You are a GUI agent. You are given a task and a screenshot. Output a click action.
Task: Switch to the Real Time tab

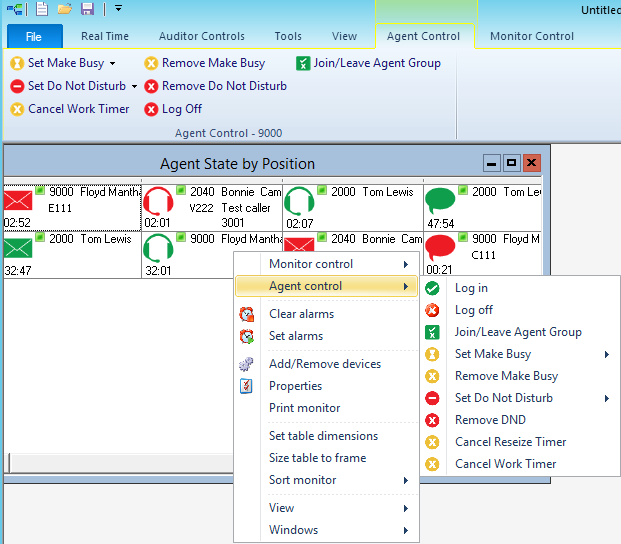pos(105,36)
